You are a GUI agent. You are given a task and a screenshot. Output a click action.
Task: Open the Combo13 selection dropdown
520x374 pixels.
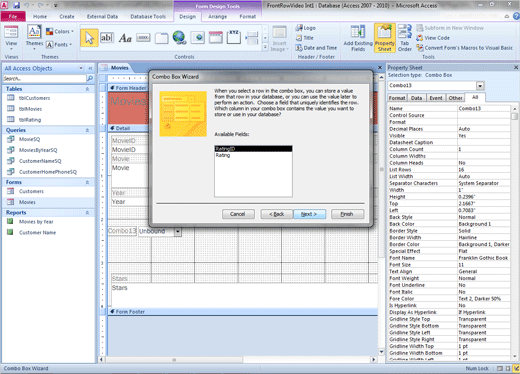pyautogui.click(x=480, y=86)
